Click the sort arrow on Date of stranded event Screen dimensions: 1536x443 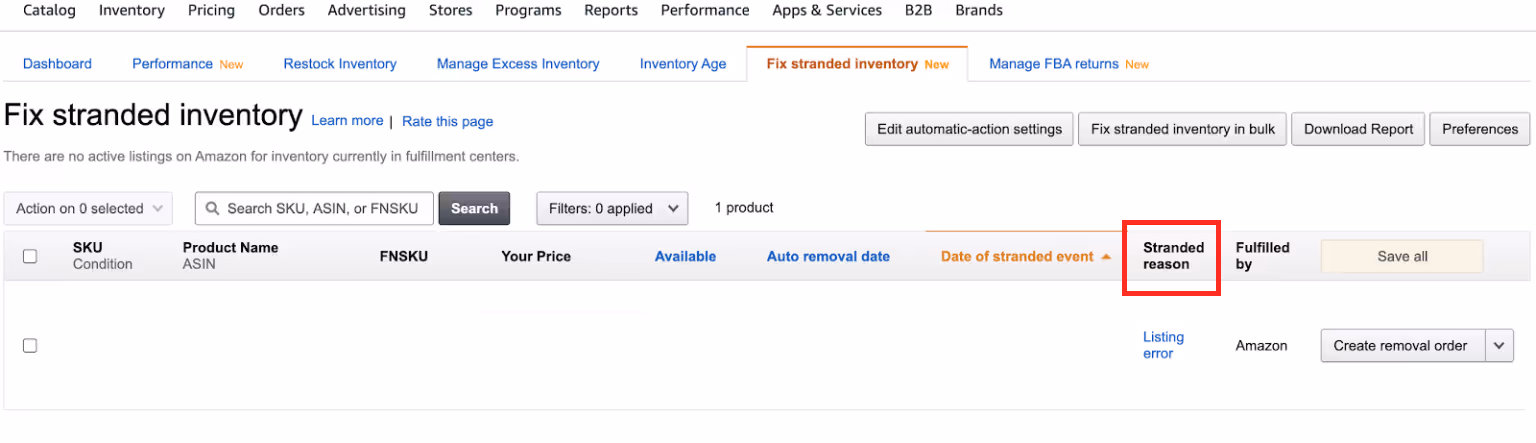pos(1106,257)
